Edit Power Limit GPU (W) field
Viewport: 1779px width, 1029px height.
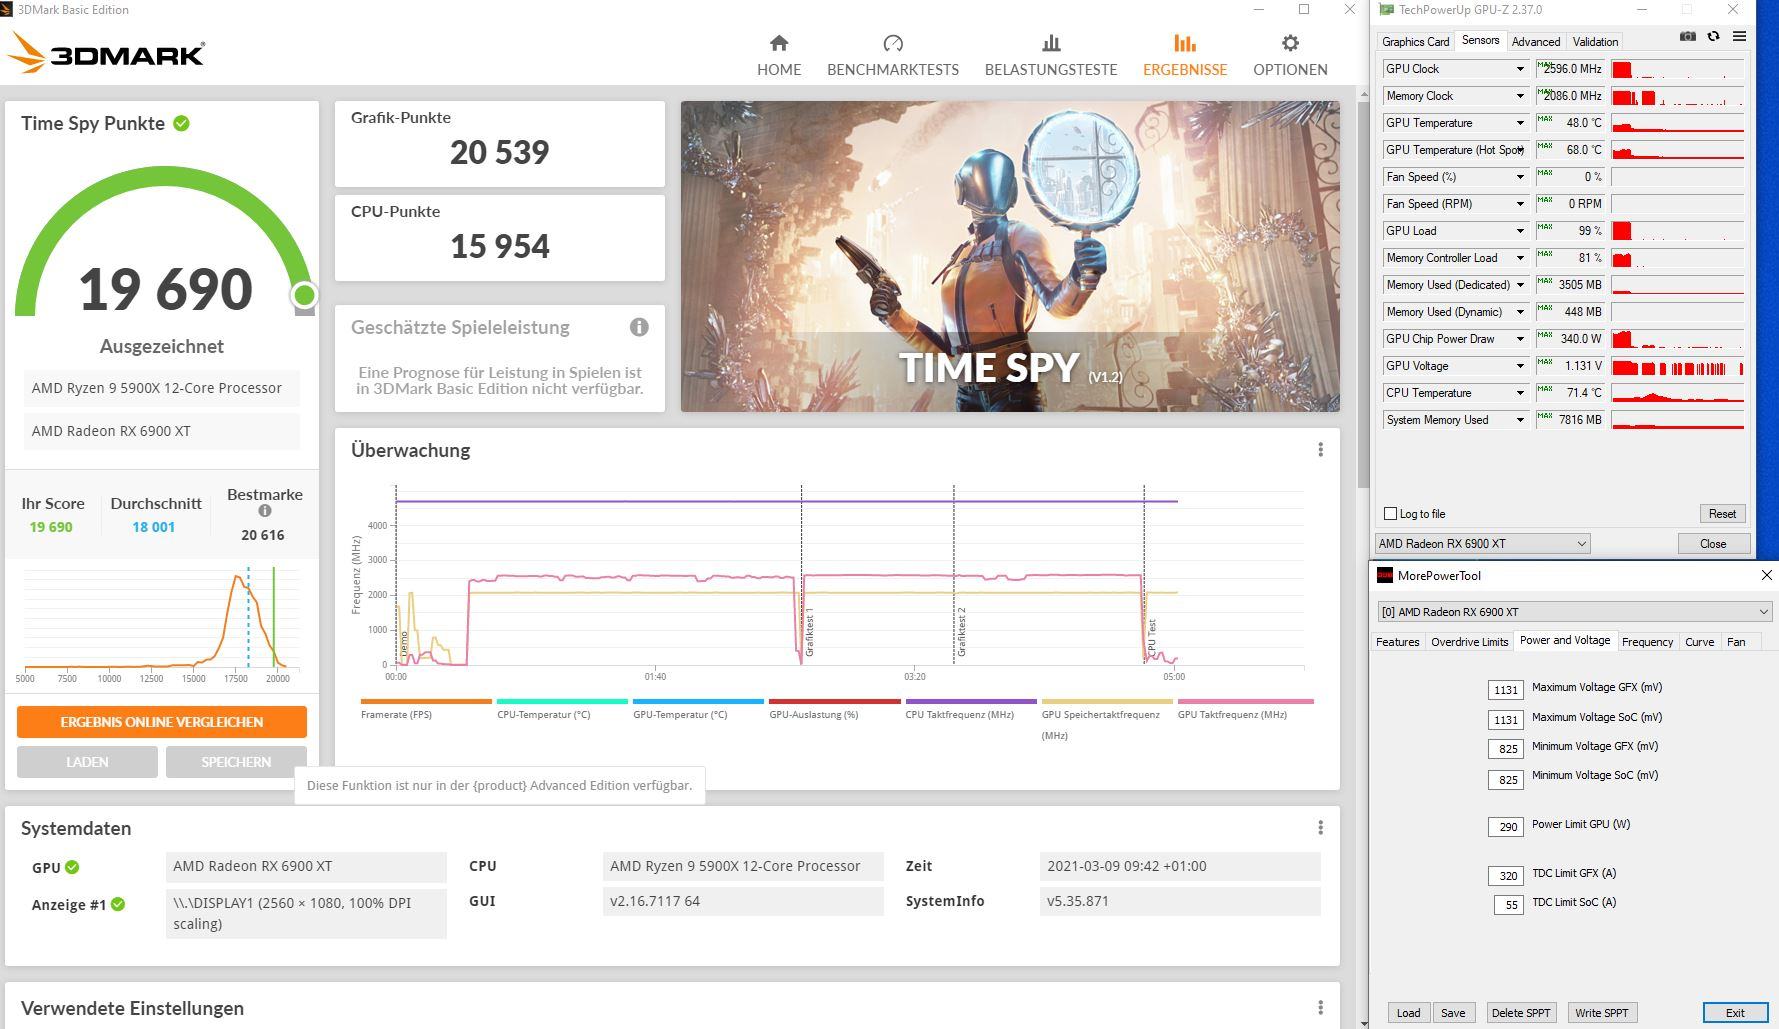click(1505, 827)
